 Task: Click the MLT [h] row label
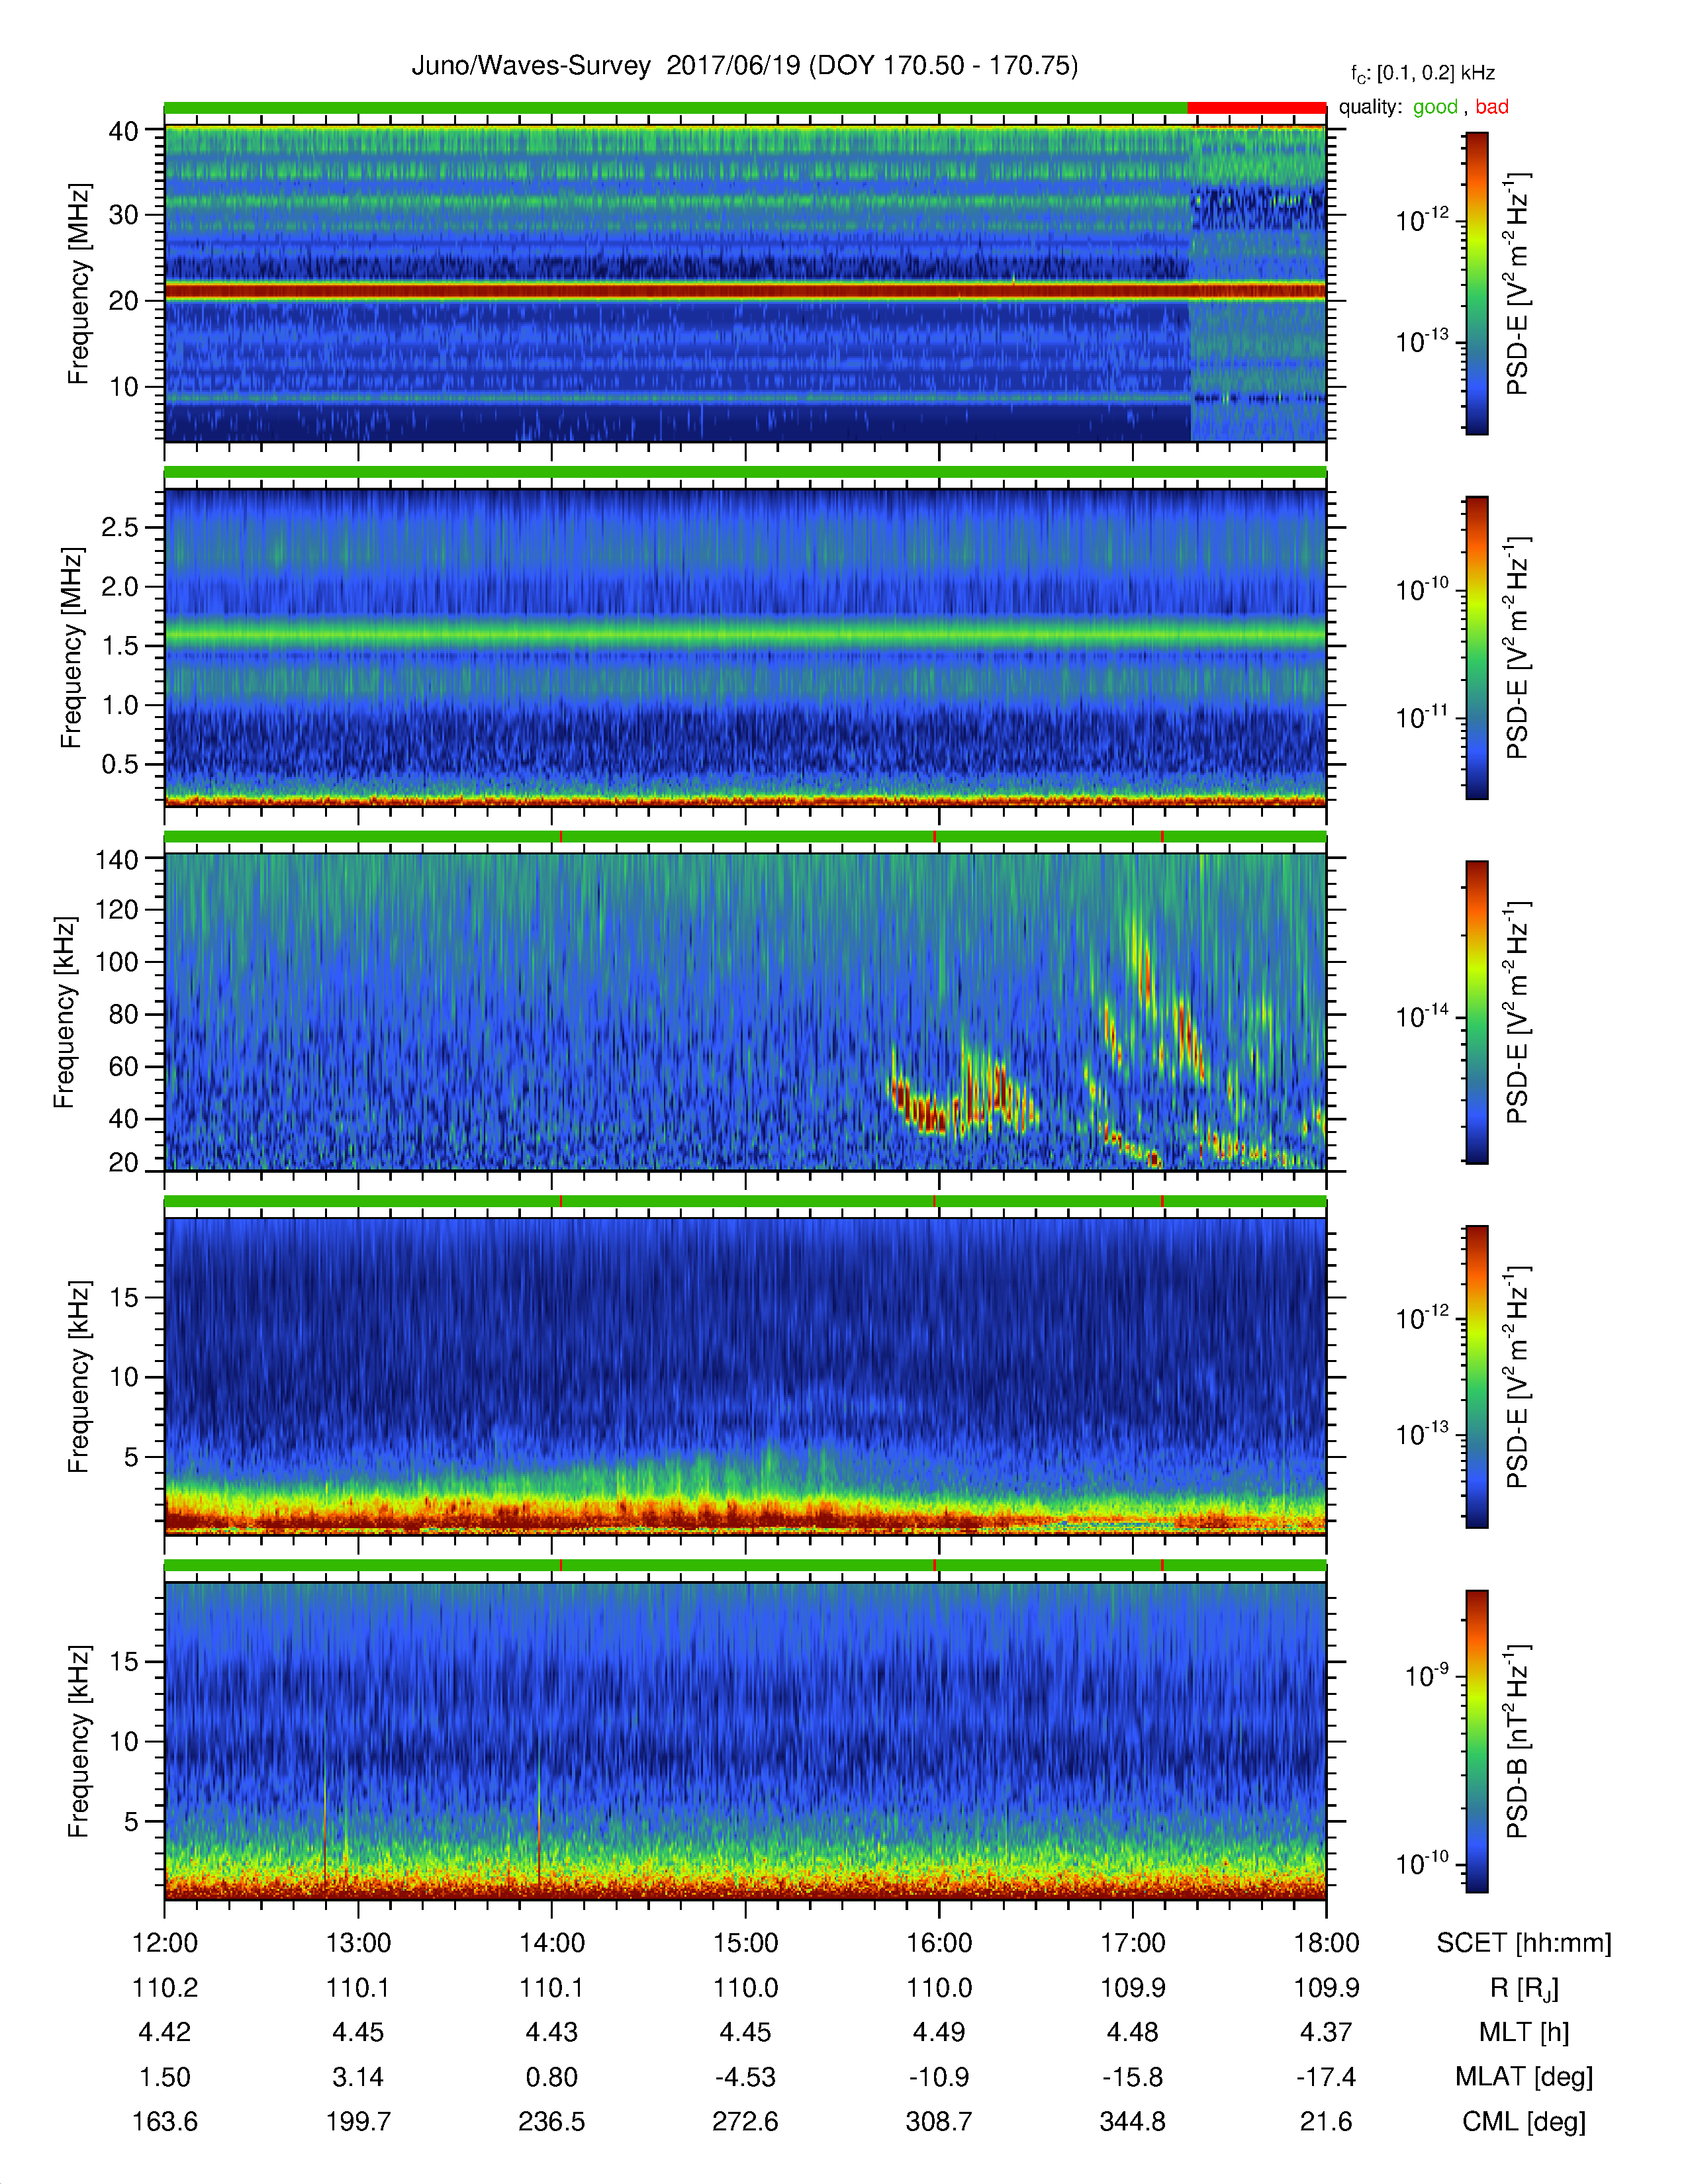click(1524, 2032)
